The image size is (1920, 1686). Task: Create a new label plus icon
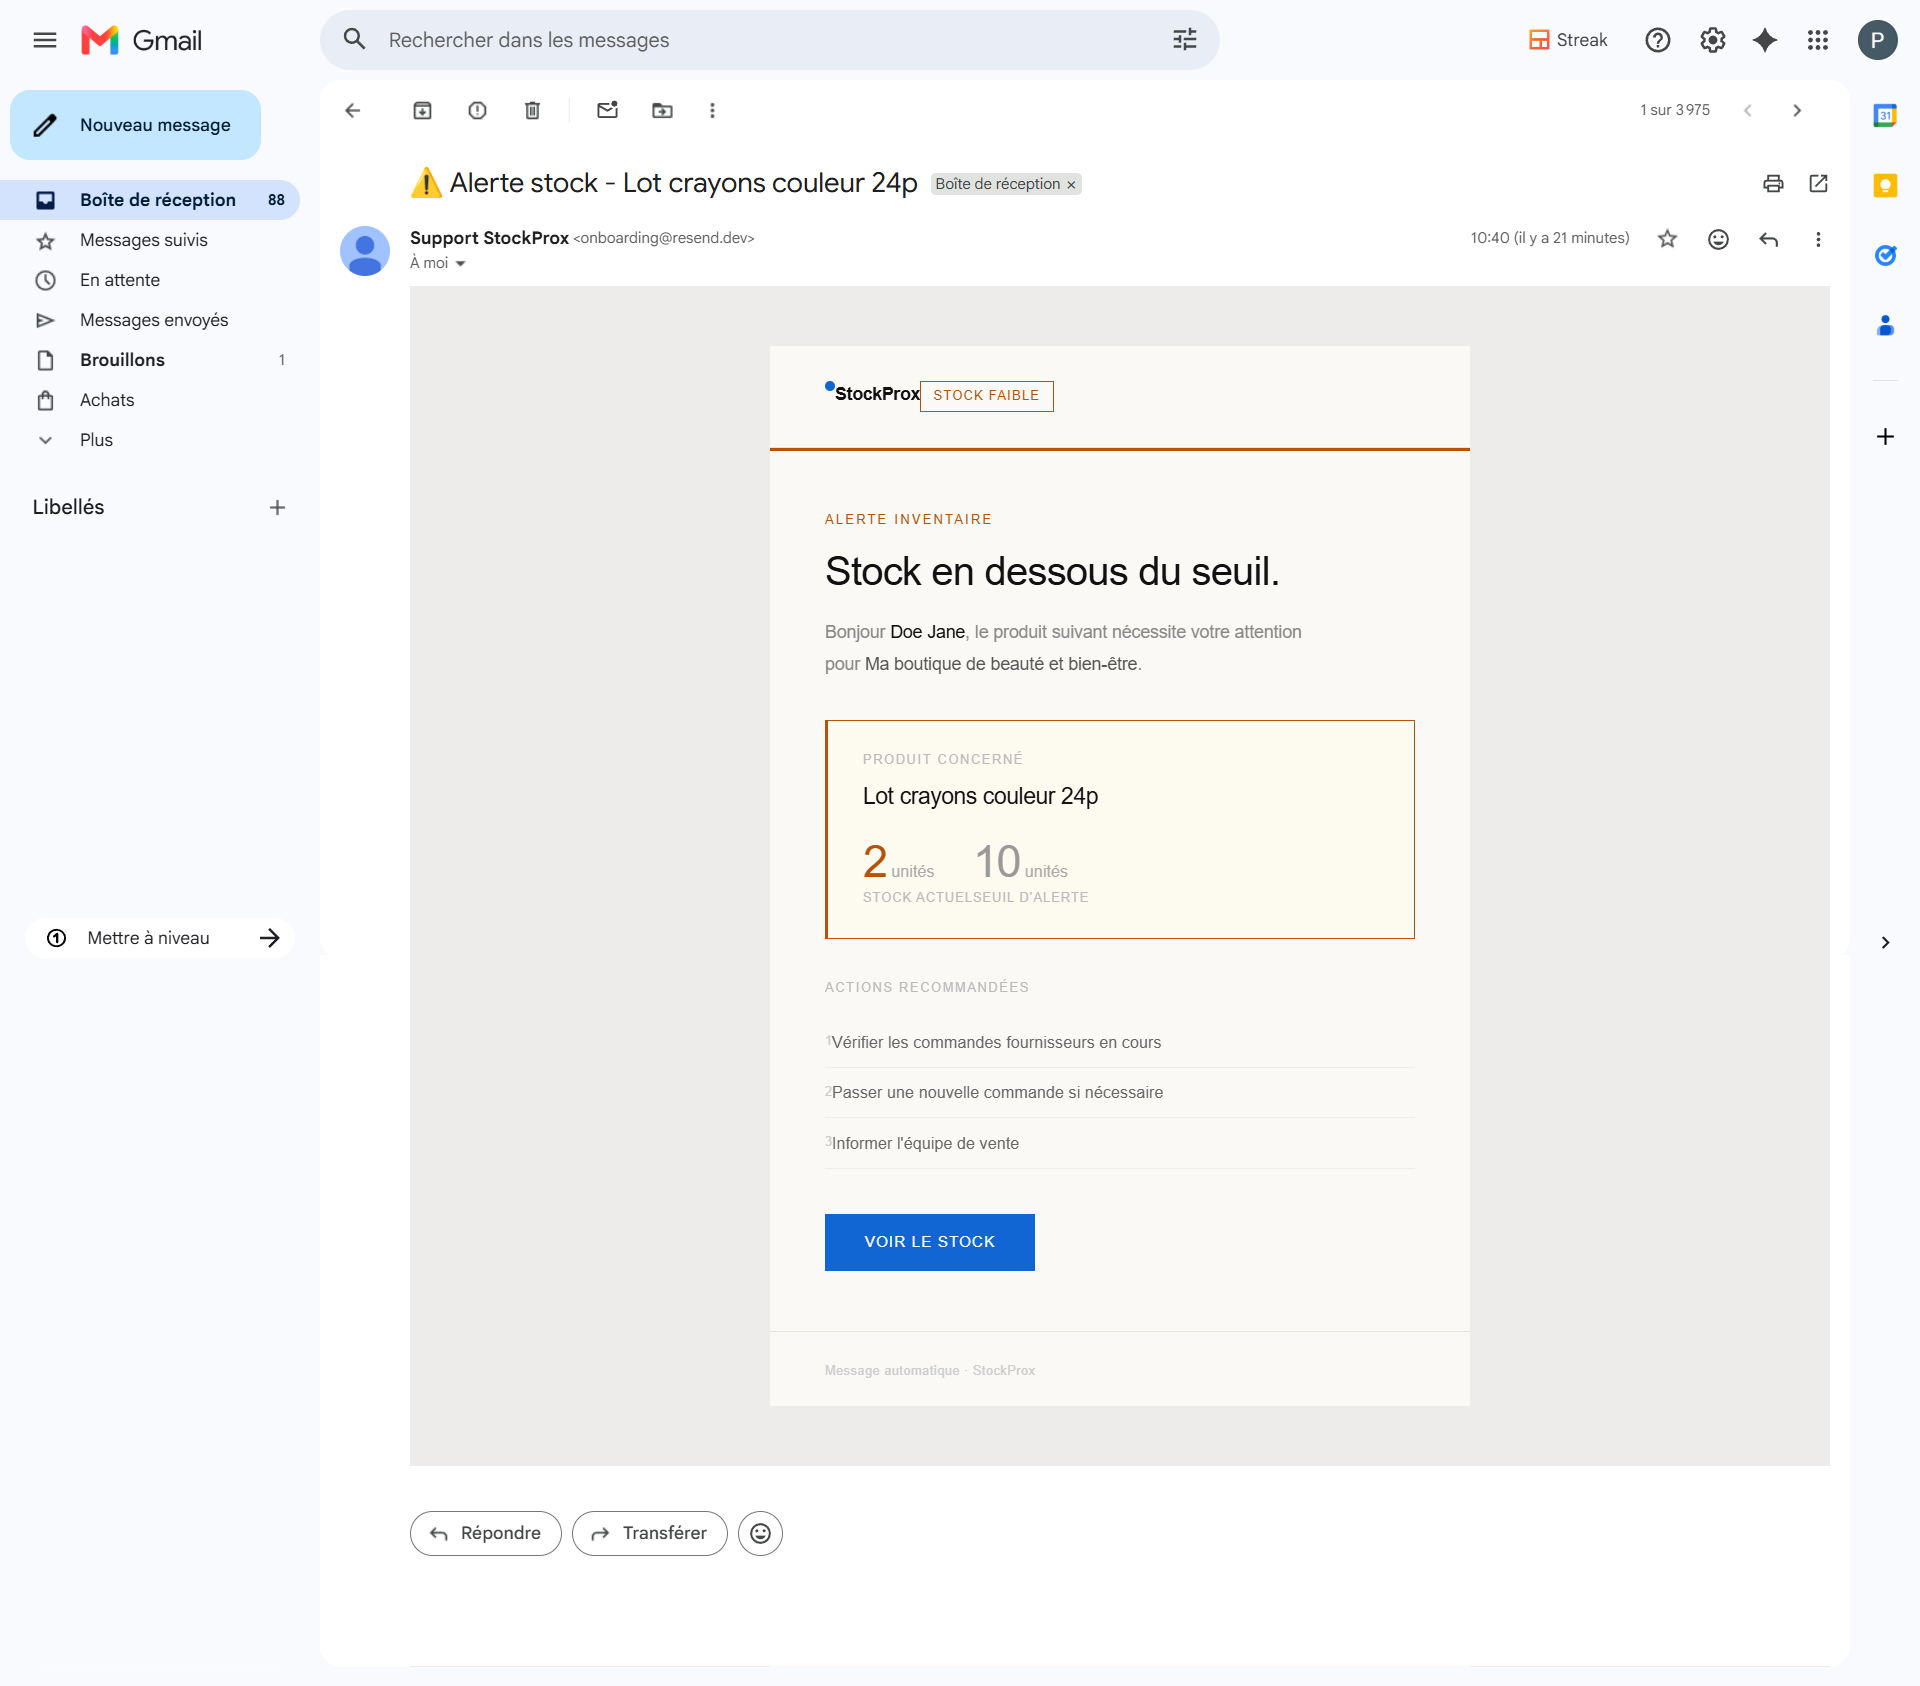277,507
